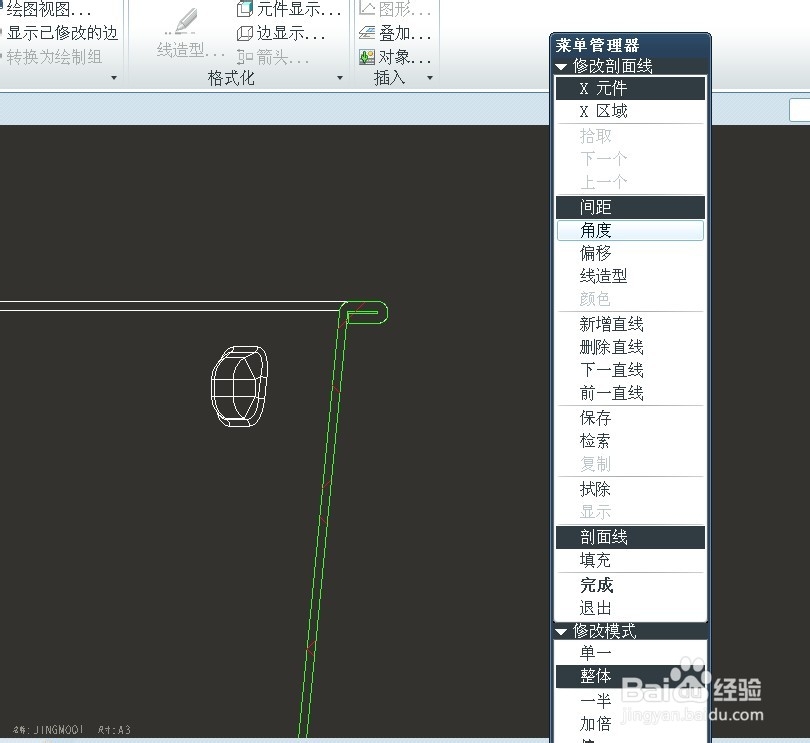The width and height of the screenshot is (810, 743).
Task: Collapse the 修改模式 menu section
Action: (x=561, y=630)
